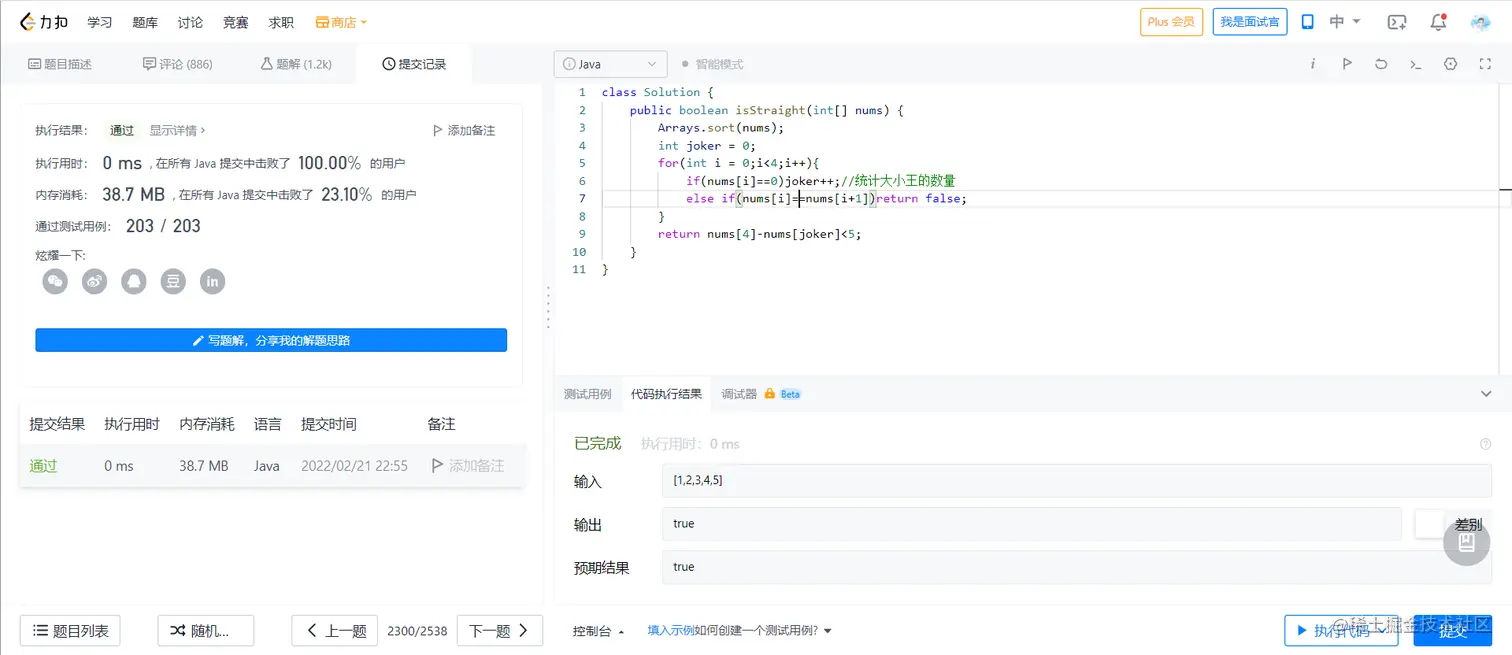
Task: Switch to the 调试器 Beta tab
Action: [761, 394]
